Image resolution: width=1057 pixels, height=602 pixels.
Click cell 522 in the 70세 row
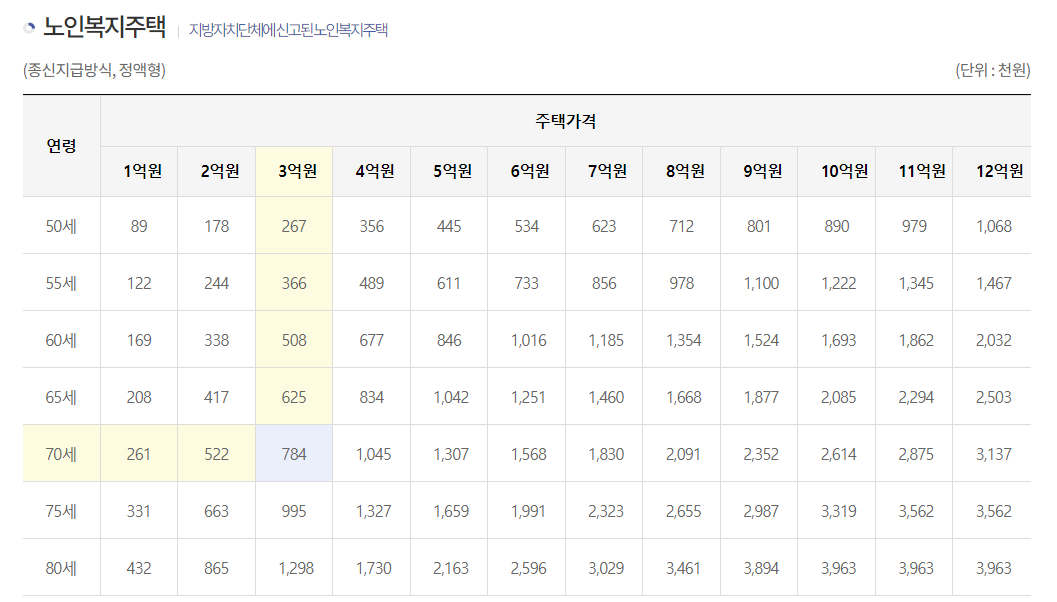[216, 454]
